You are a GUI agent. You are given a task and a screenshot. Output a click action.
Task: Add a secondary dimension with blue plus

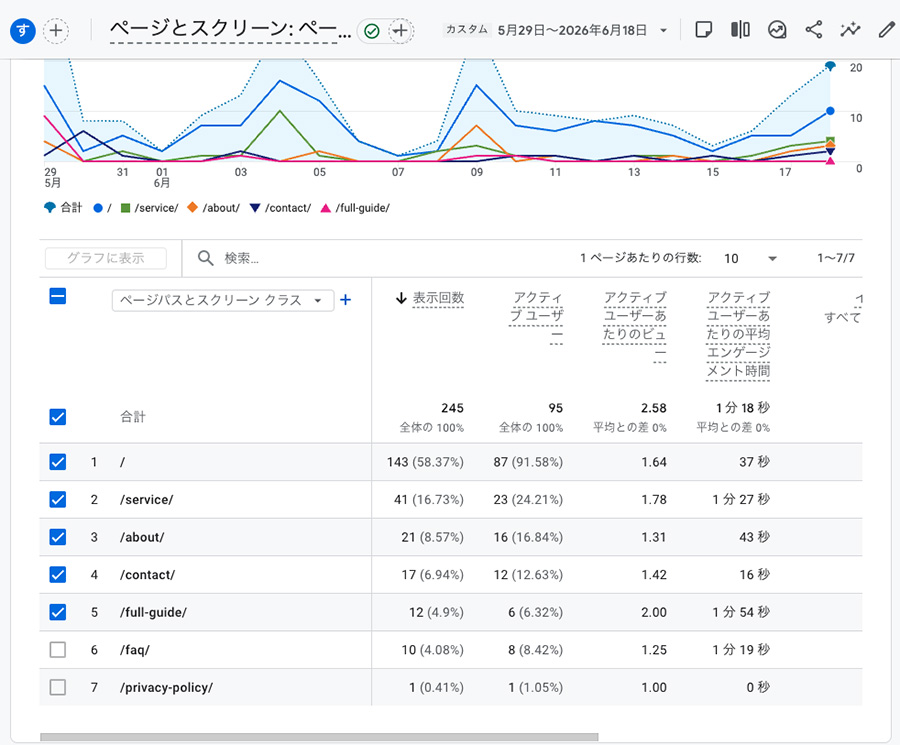pyautogui.click(x=346, y=300)
